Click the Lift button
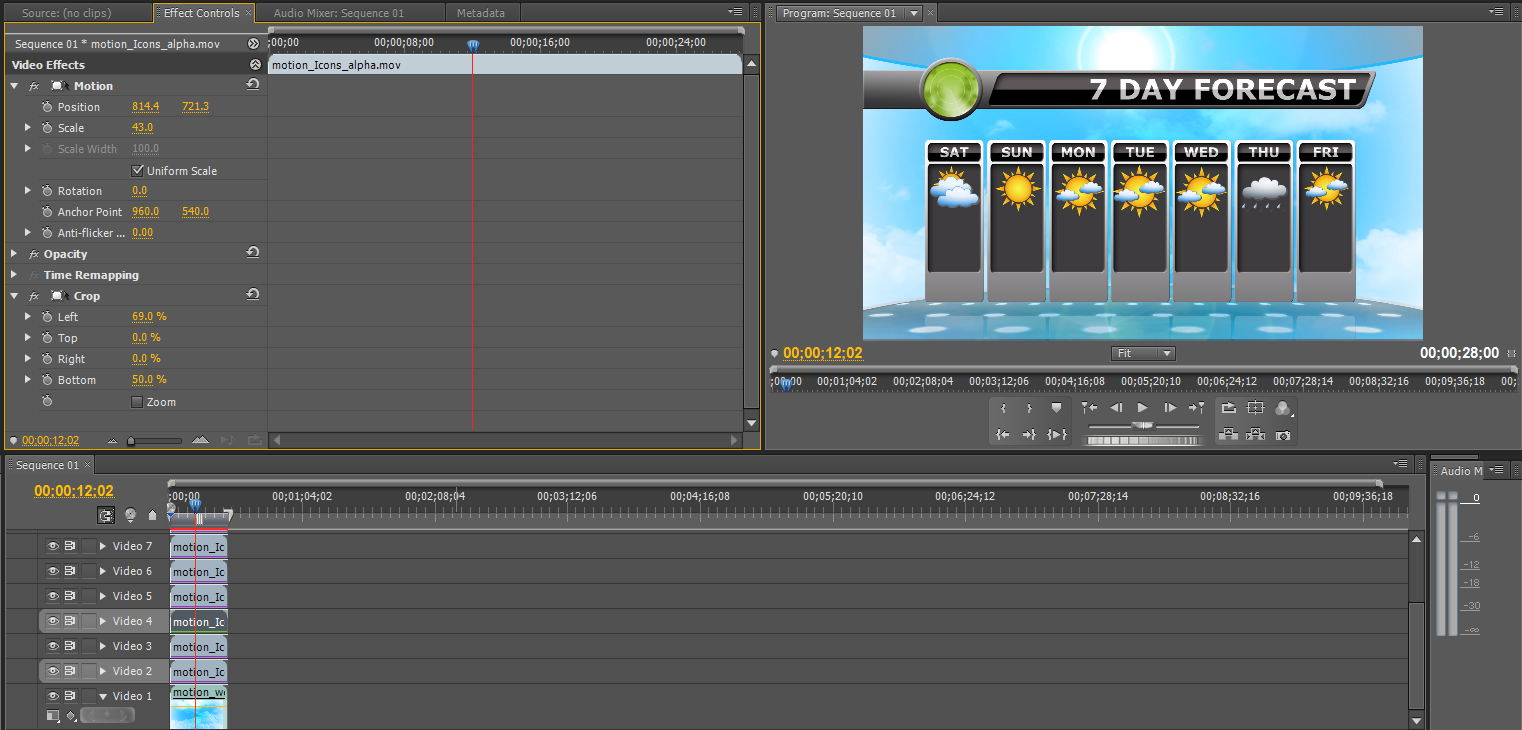Viewport: 1522px width, 730px height. (1229, 434)
